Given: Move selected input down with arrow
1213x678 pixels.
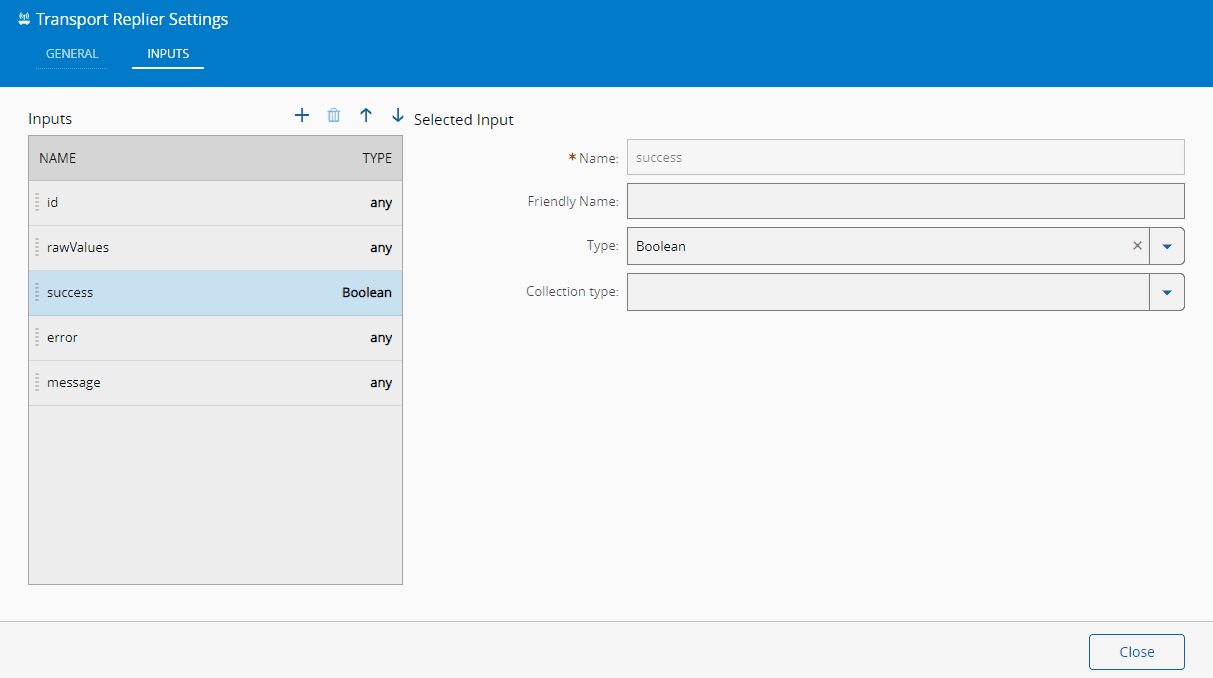Looking at the screenshot, I should (x=398, y=116).
